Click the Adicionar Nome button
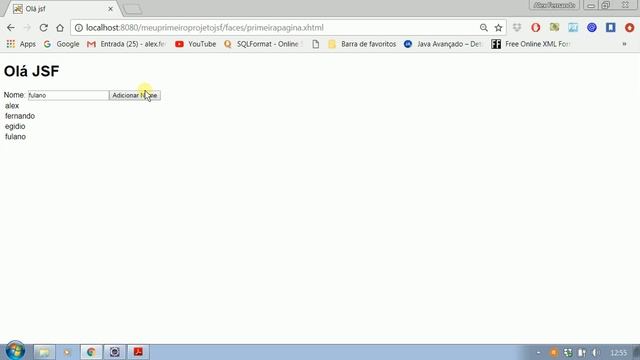The height and width of the screenshot is (360, 640). 135,95
